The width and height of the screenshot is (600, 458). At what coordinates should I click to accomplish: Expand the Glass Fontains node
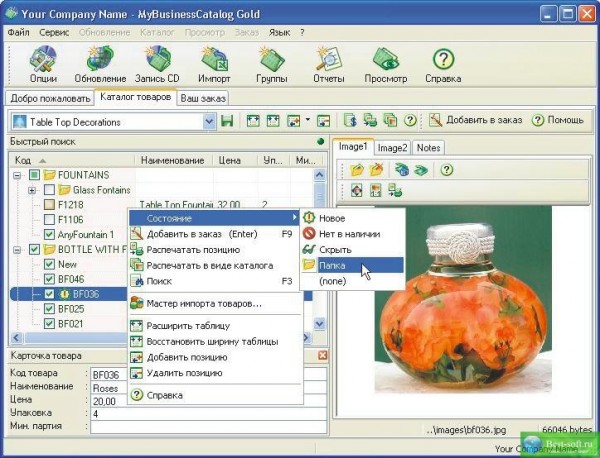click(32, 190)
